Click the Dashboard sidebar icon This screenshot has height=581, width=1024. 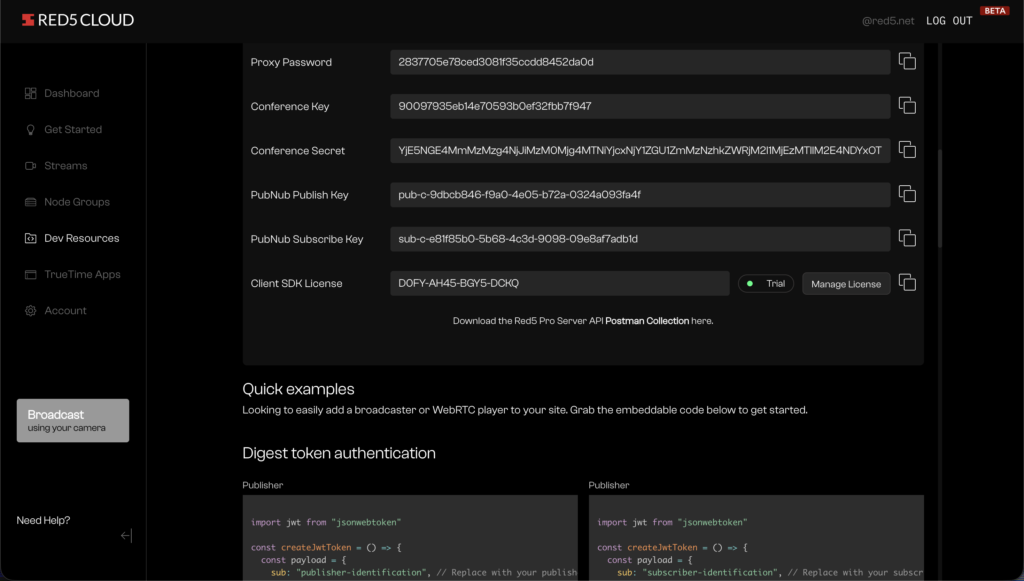tap(31, 93)
